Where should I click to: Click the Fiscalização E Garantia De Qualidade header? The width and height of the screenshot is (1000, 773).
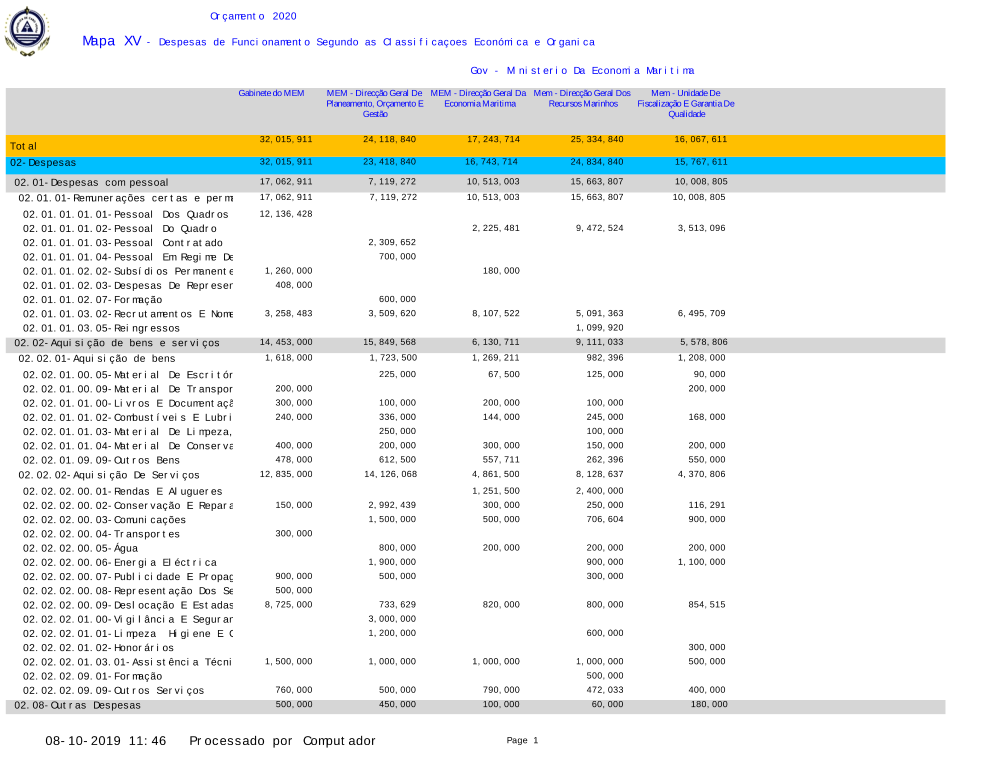click(686, 103)
